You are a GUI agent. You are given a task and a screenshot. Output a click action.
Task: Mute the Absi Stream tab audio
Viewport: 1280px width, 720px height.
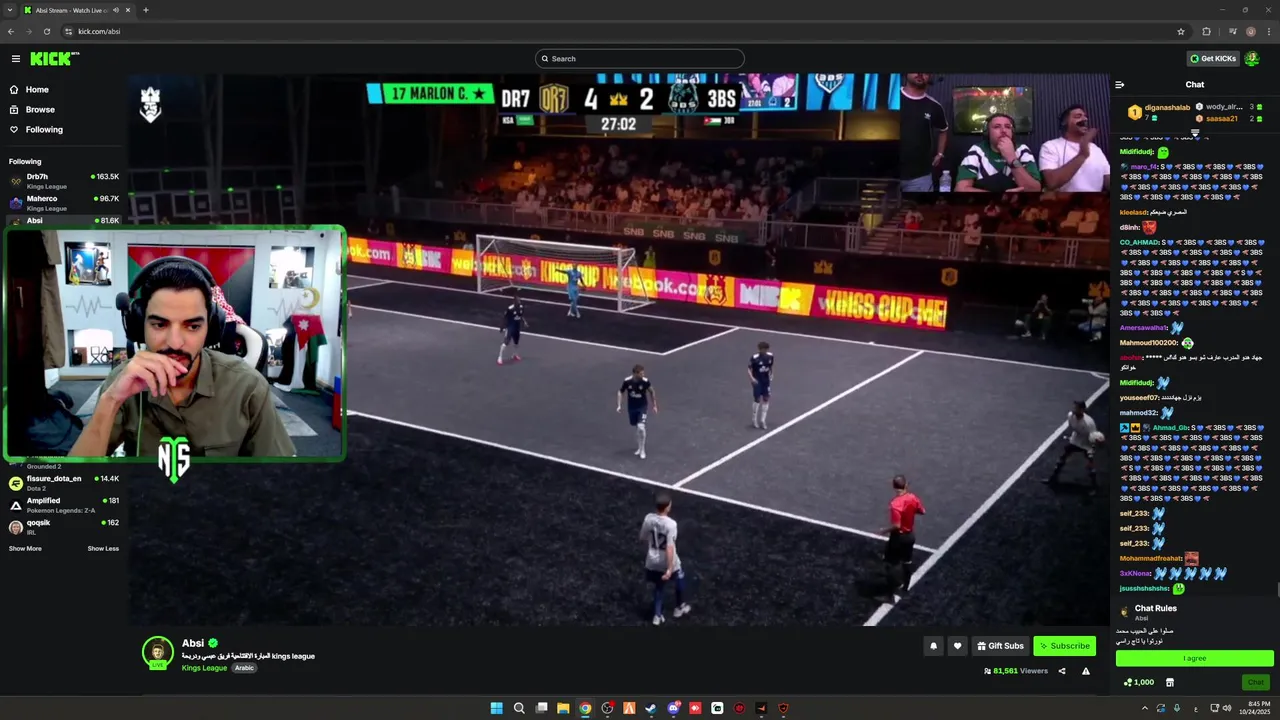[116, 10]
